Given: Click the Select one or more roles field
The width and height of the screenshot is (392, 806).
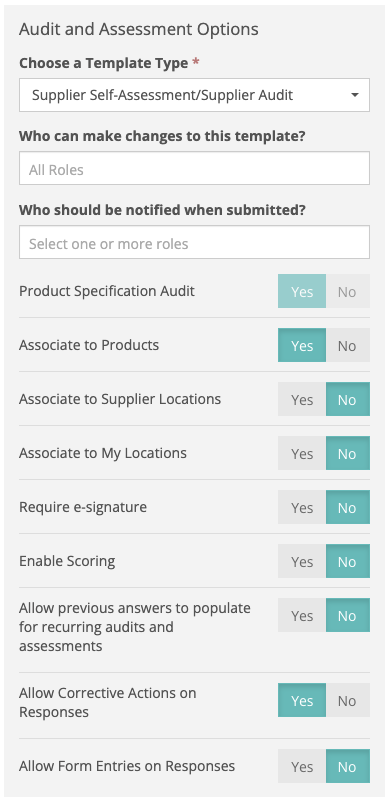Looking at the screenshot, I should tap(194, 242).
